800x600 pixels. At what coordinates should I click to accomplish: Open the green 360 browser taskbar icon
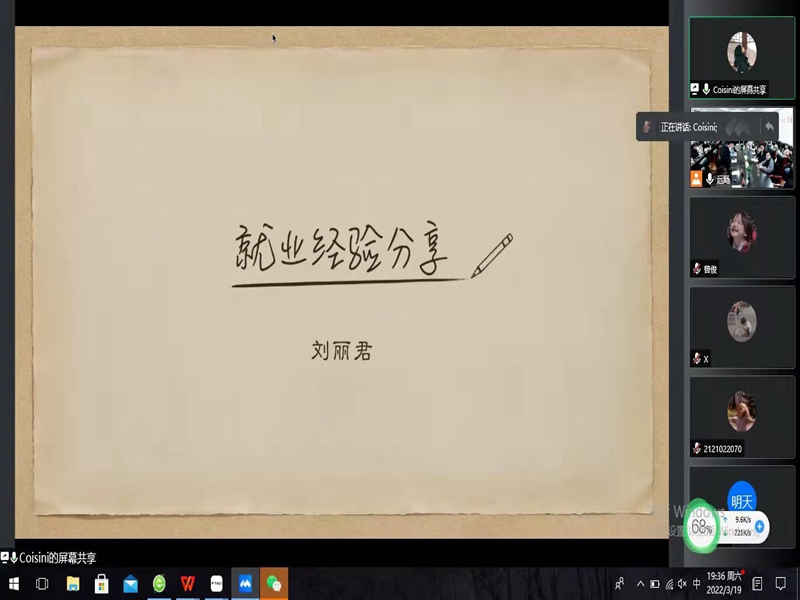(x=159, y=584)
